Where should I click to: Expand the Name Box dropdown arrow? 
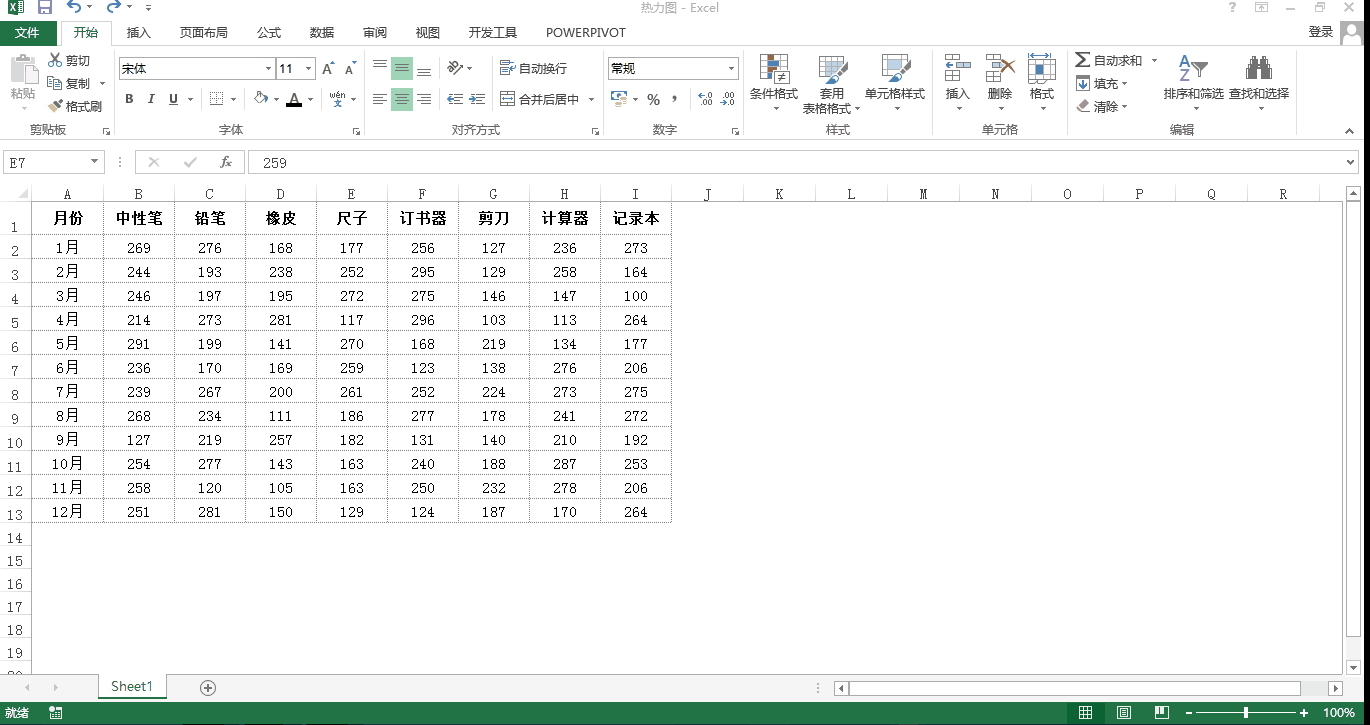click(95, 162)
